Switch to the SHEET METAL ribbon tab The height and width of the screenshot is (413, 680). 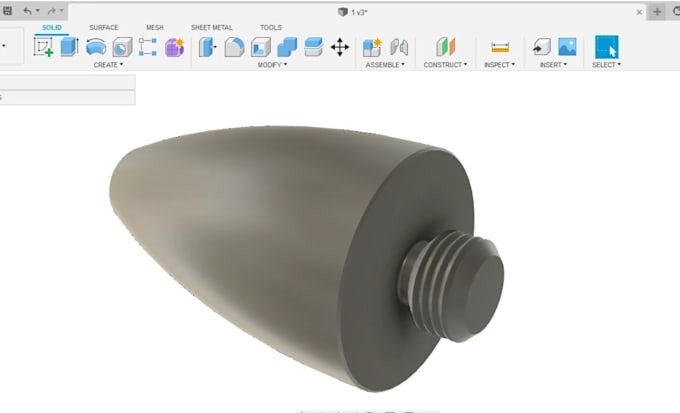pyautogui.click(x=212, y=27)
